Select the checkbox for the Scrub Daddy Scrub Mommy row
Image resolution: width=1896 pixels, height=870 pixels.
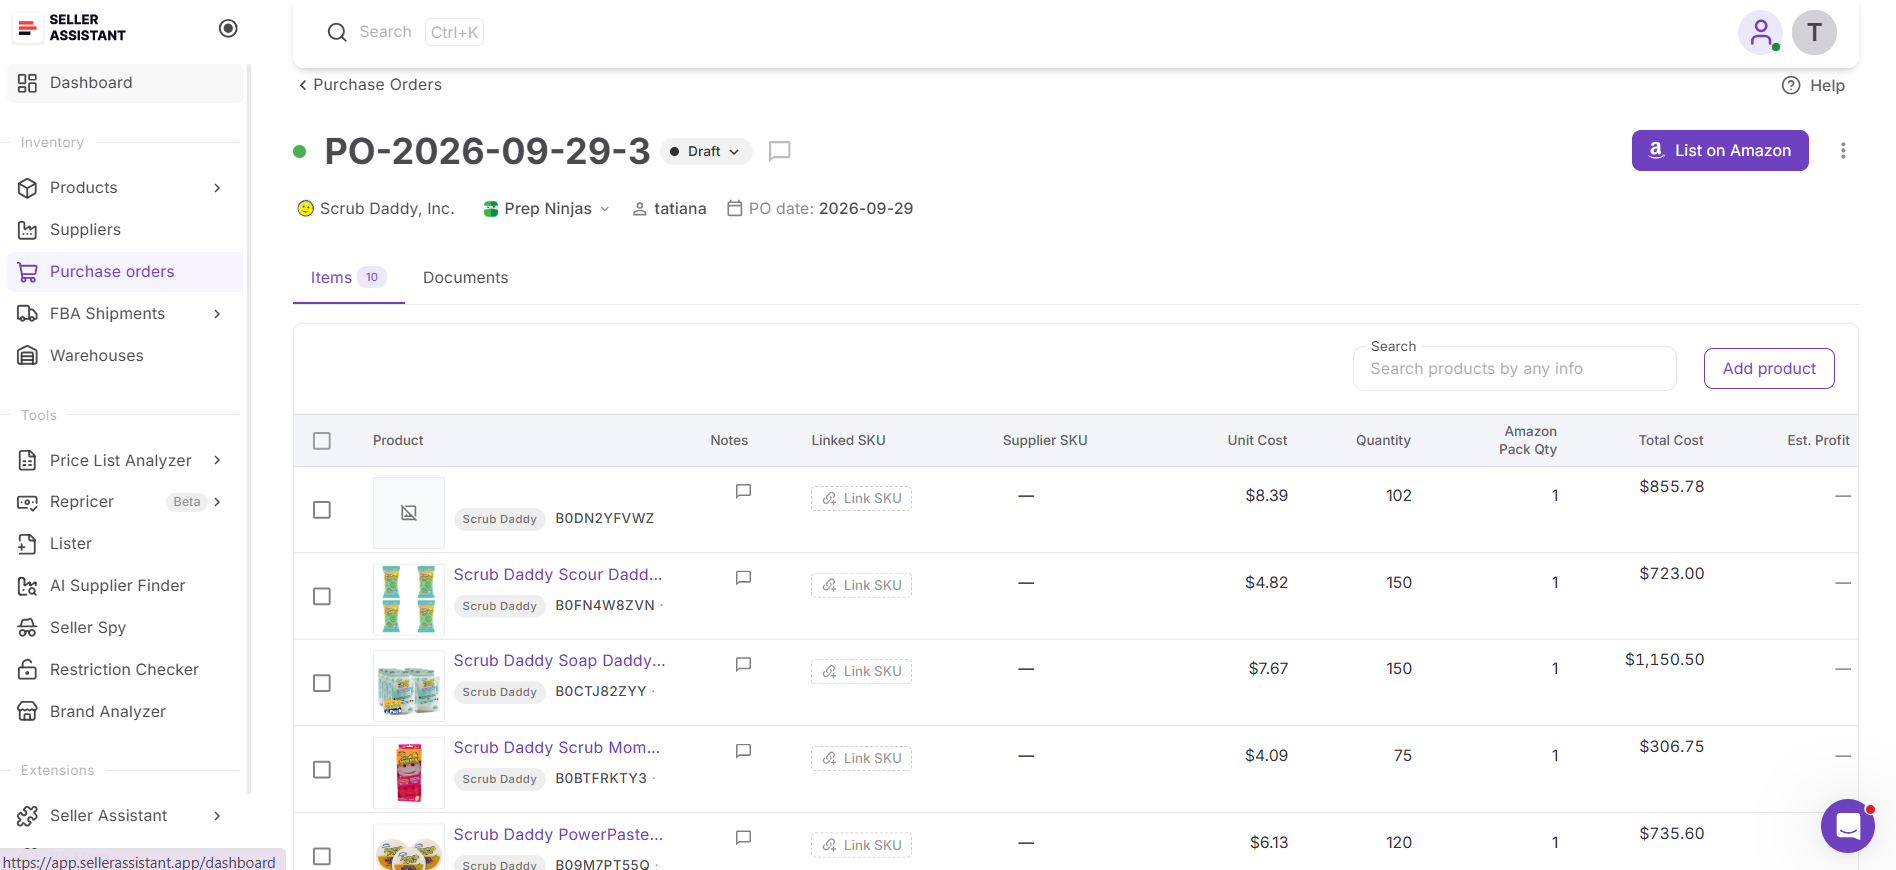point(322,770)
